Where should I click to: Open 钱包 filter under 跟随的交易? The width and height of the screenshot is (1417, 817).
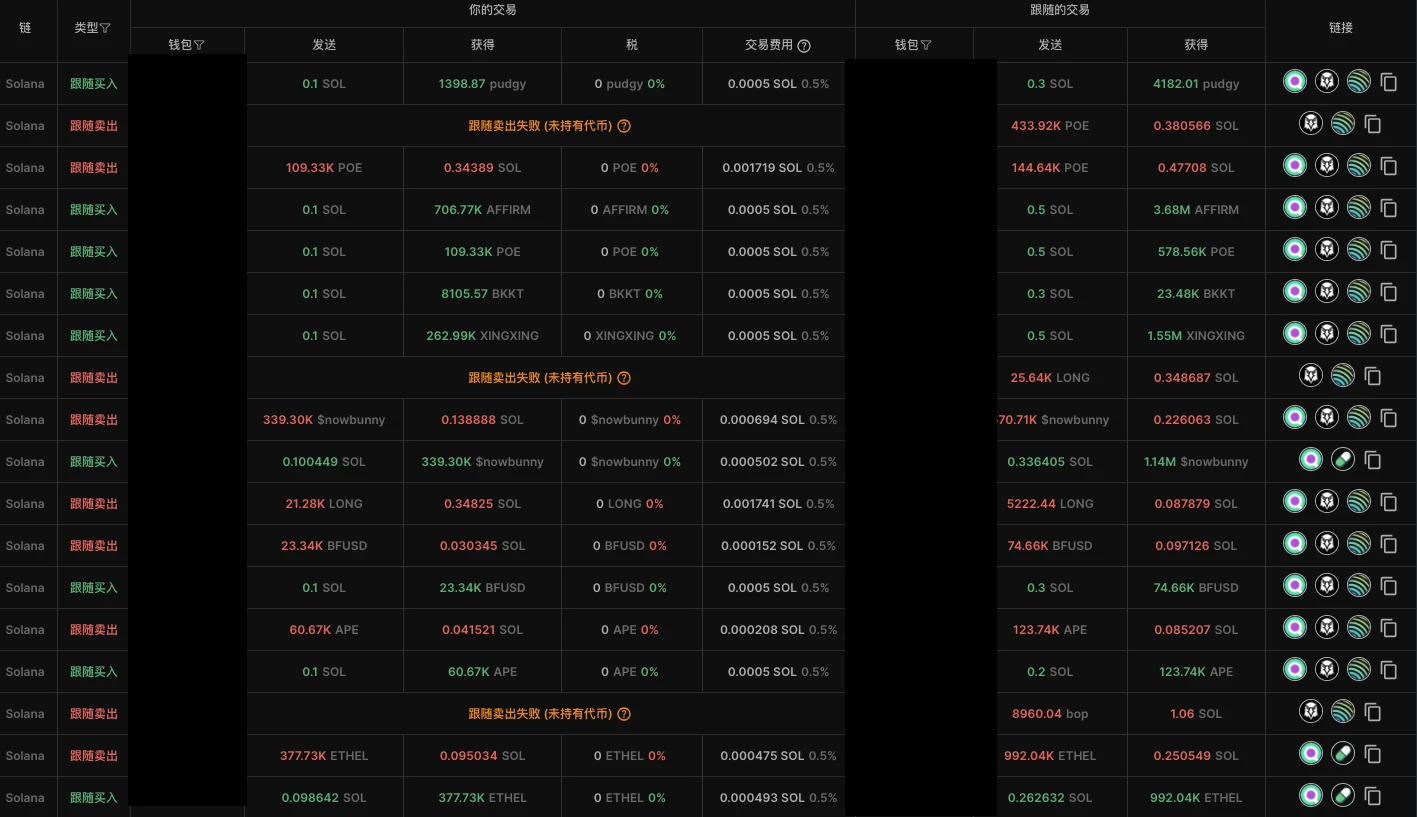tap(926, 45)
